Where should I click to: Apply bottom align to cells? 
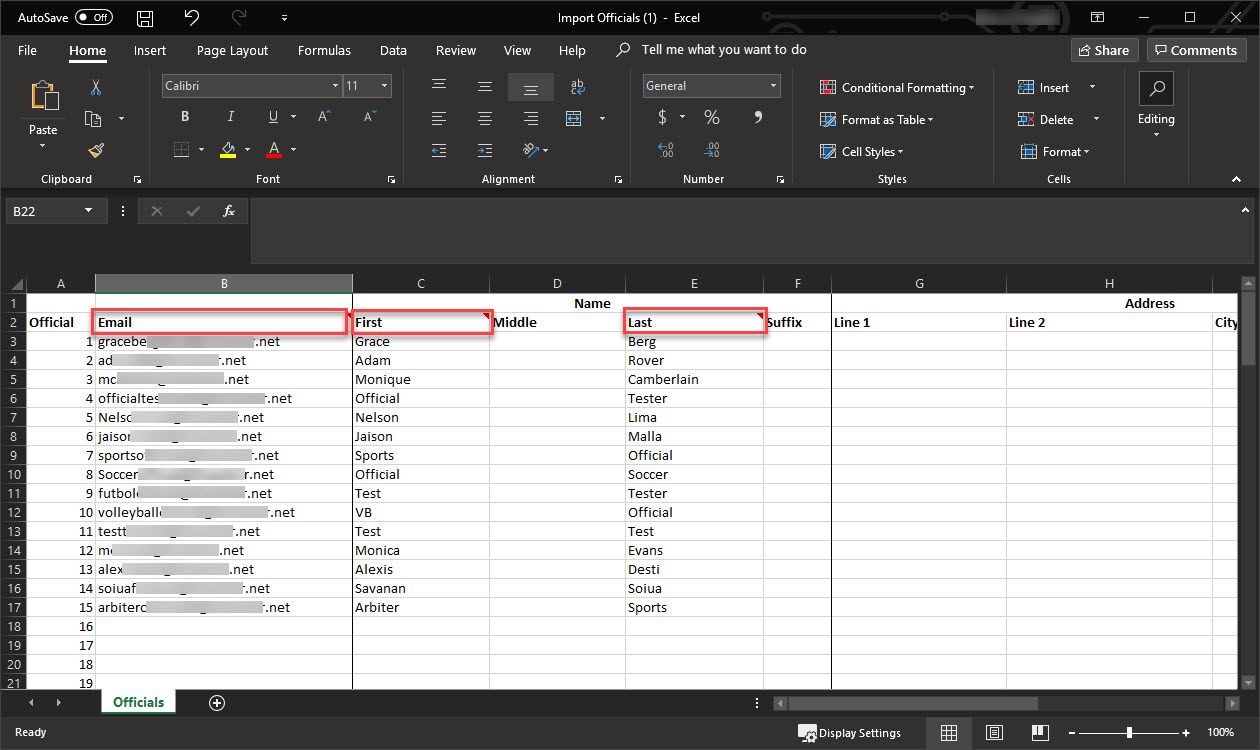coord(531,87)
